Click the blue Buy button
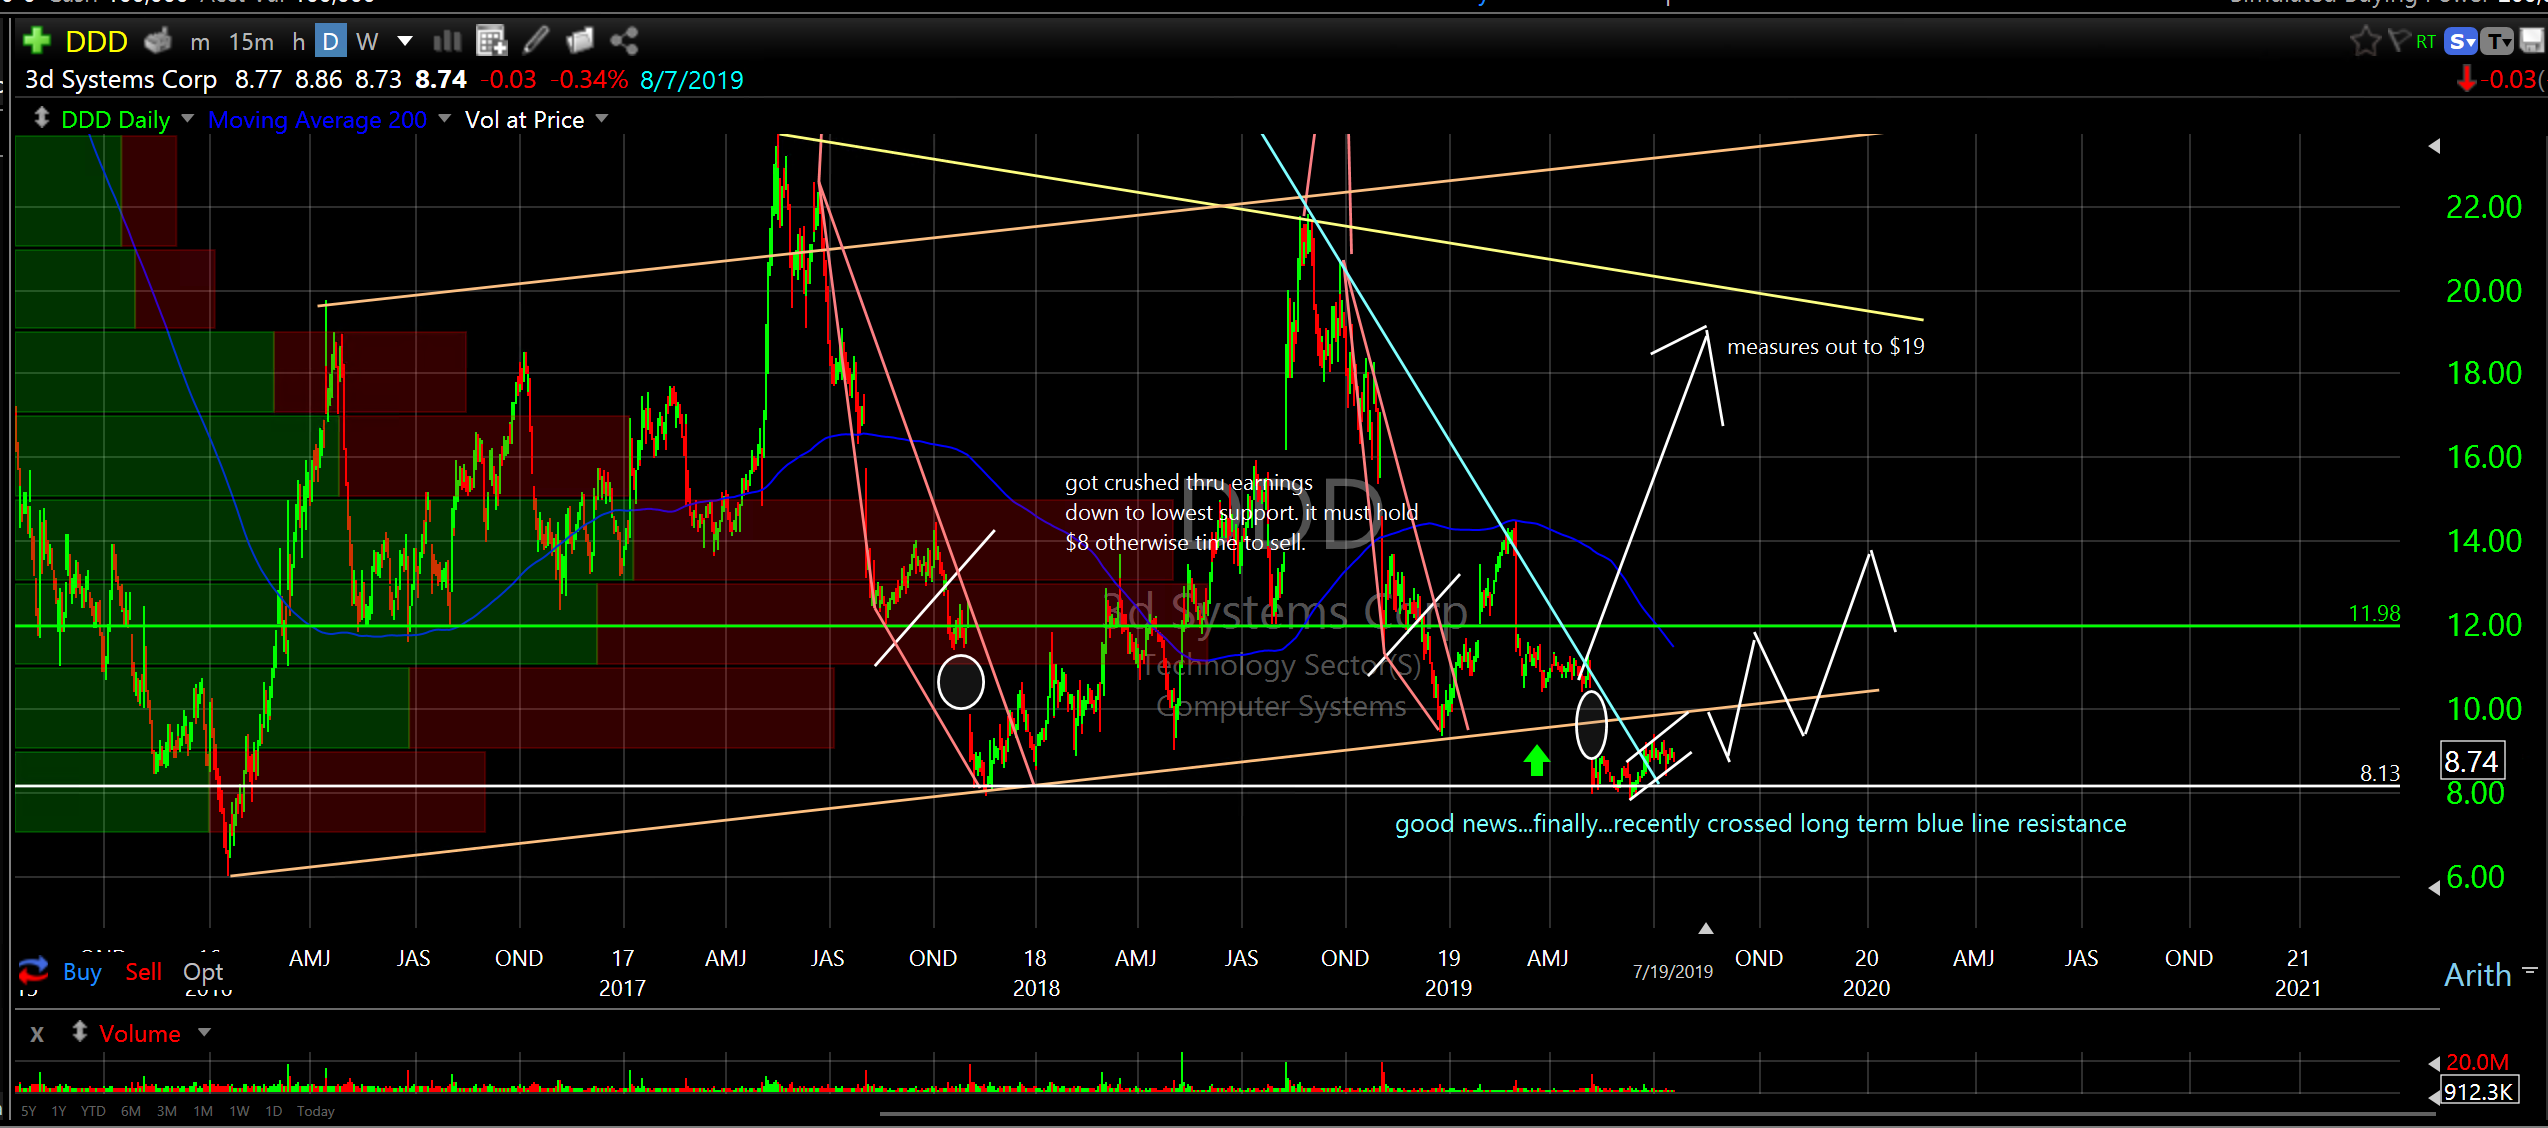Image resolution: width=2548 pixels, height=1128 pixels. pyautogui.click(x=82, y=972)
